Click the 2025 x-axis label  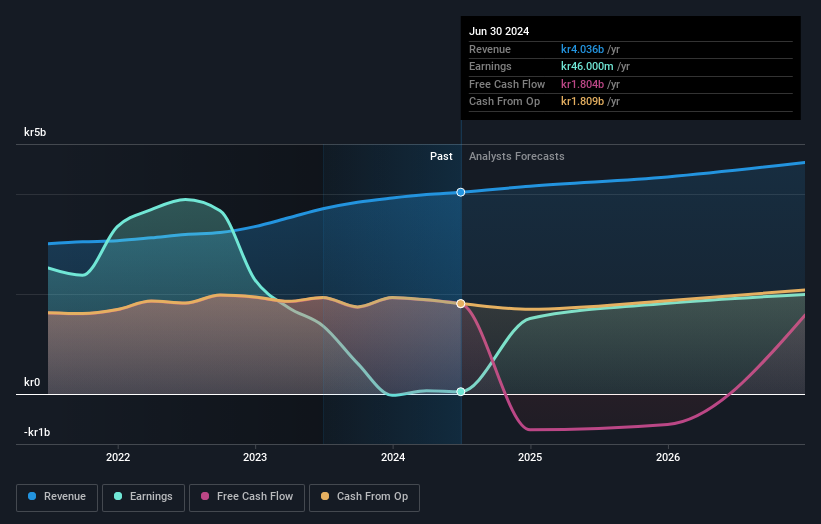click(530, 458)
